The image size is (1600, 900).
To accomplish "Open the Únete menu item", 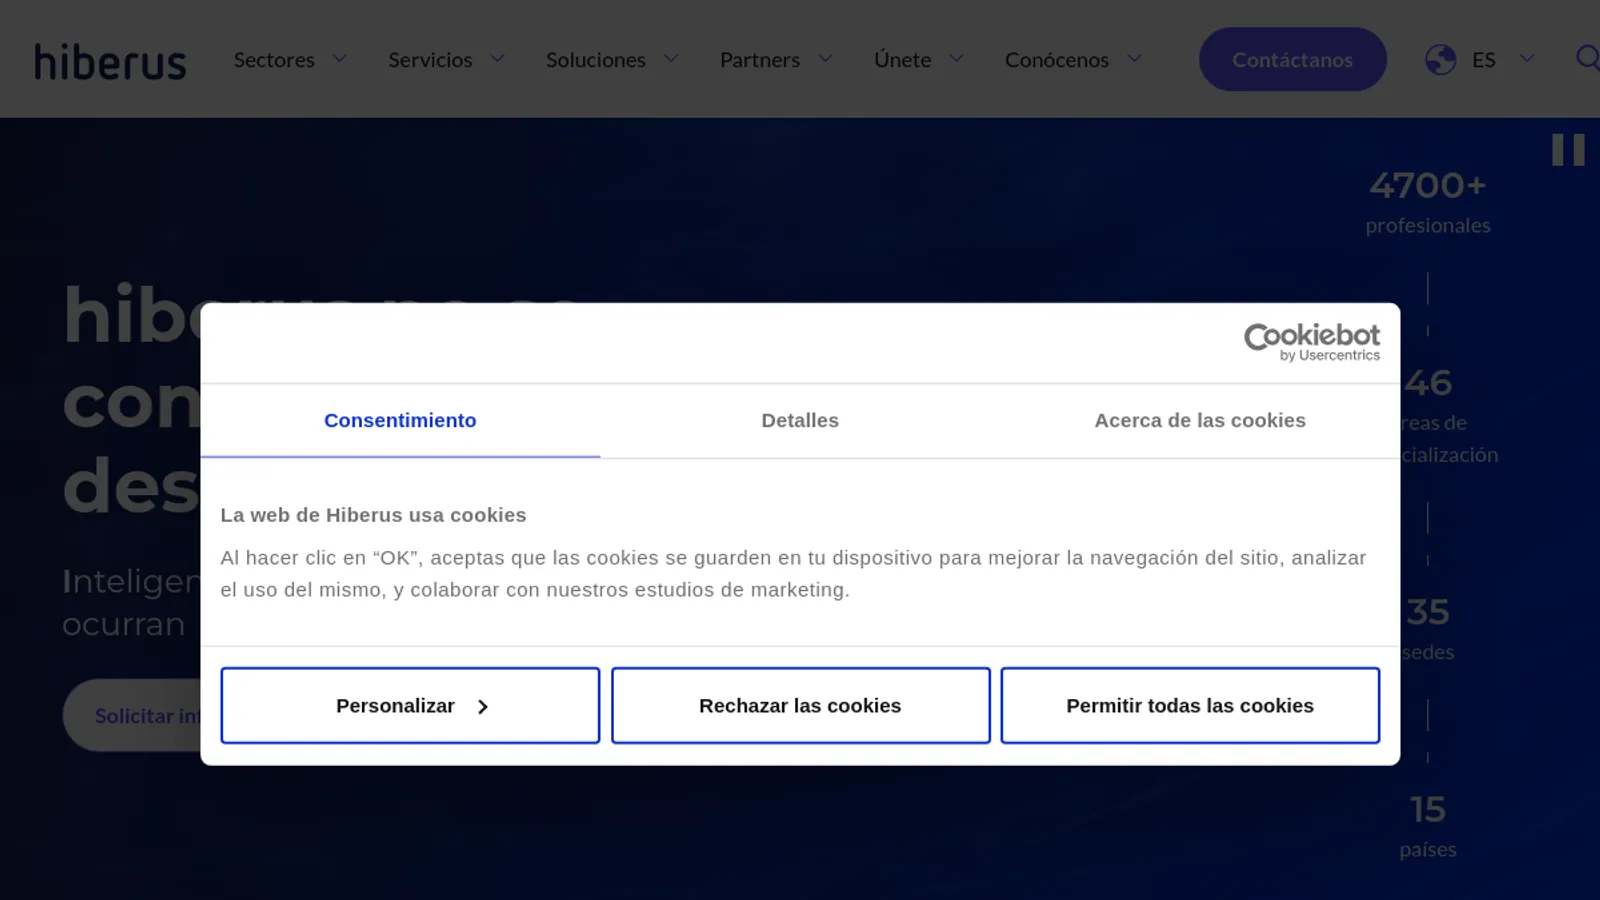I will [x=902, y=60].
